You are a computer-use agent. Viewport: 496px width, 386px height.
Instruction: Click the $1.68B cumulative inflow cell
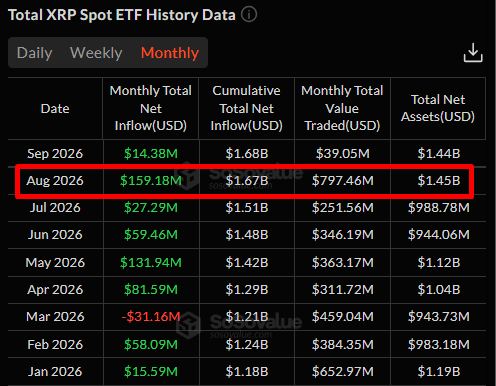click(247, 153)
